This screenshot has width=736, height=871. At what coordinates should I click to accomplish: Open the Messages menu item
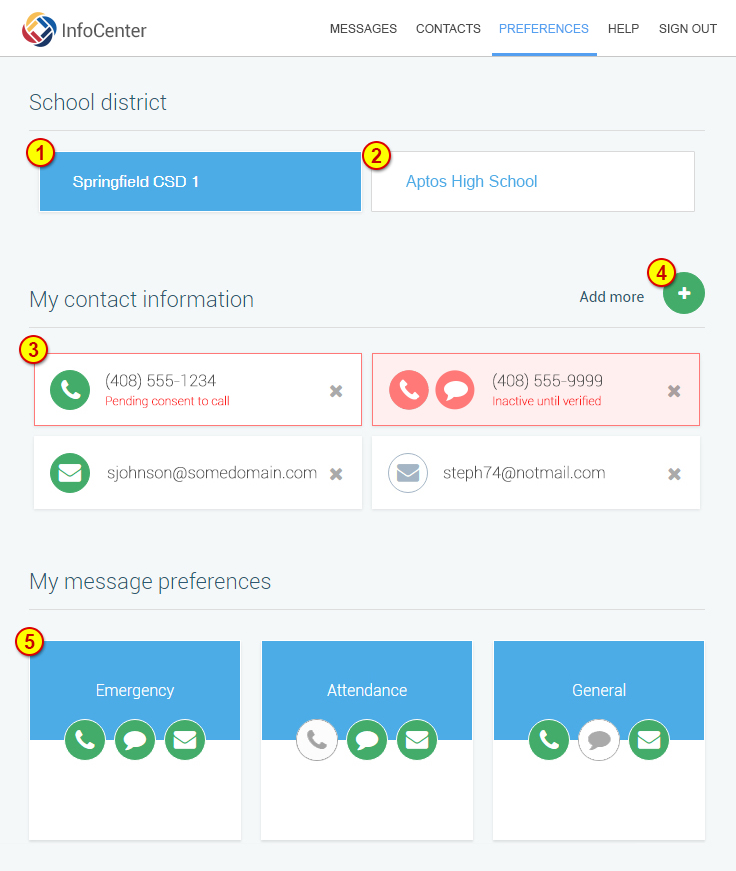click(363, 29)
